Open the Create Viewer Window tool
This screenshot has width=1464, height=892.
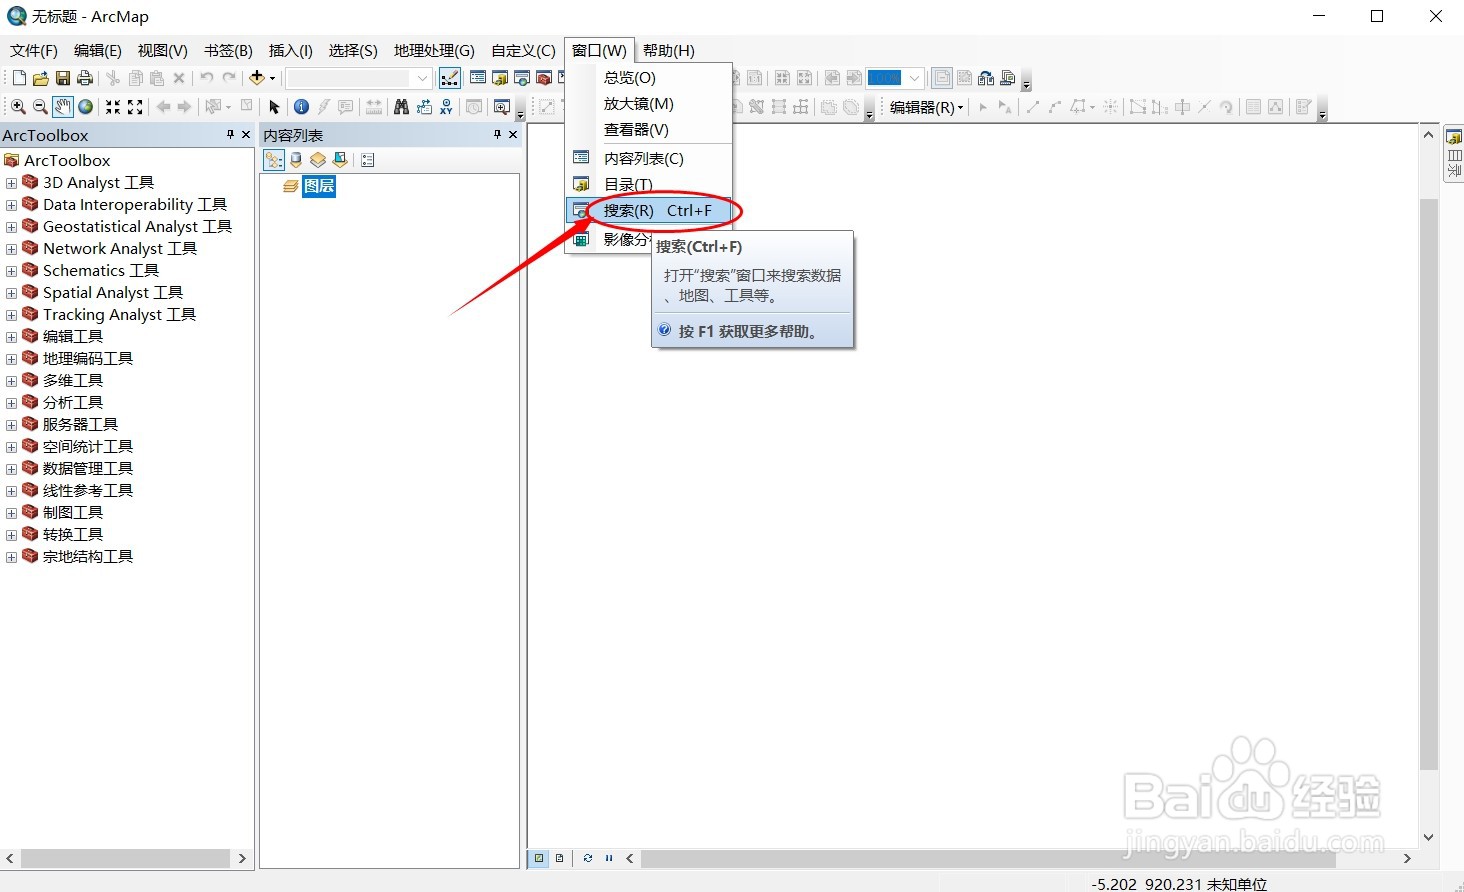pos(502,107)
